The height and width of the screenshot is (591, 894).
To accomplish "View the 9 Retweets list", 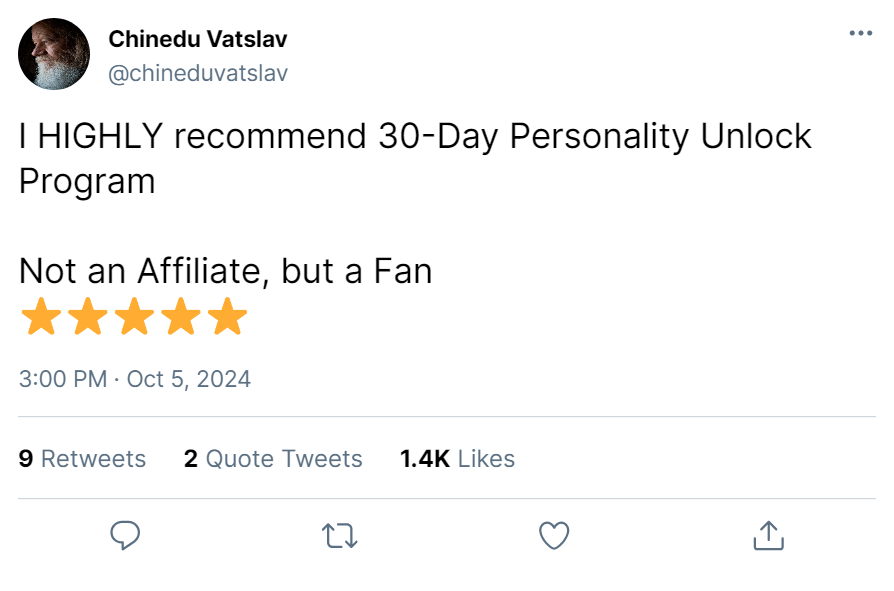I will coord(83,459).
